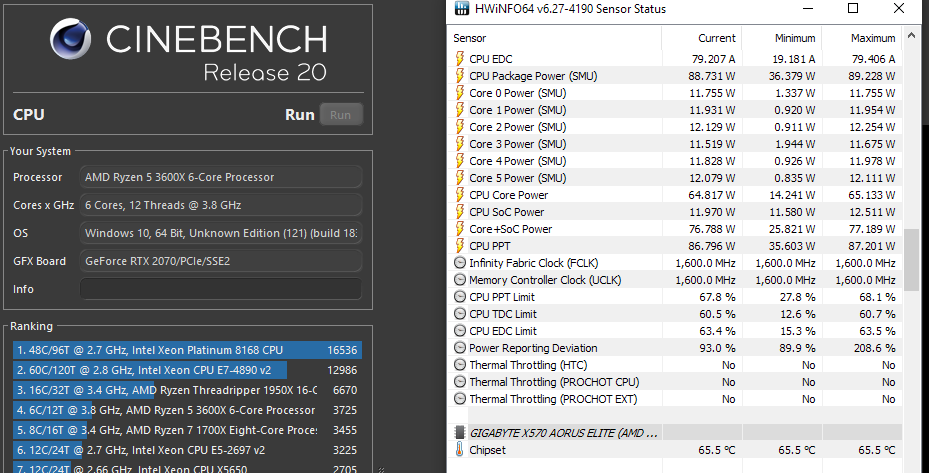Image resolution: width=929 pixels, height=473 pixels.
Task: Maximize the HWiNFO64 Sensor Status window
Action: click(x=853, y=8)
